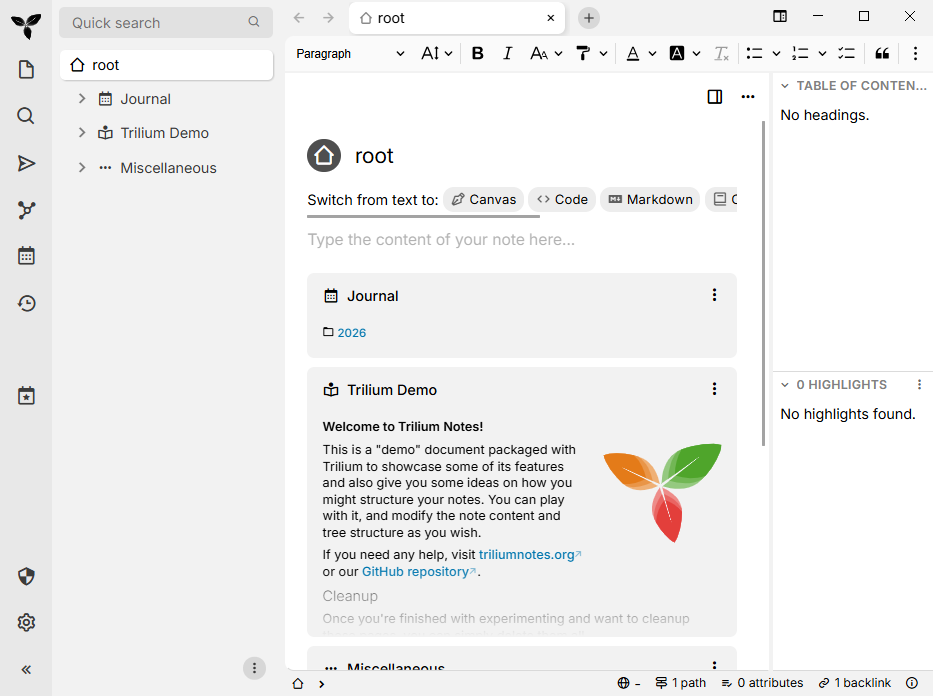Viewport: 933px width, 696px height.
Task: Open format painter dropdown arrow
Action: pyautogui.click(x=603, y=54)
